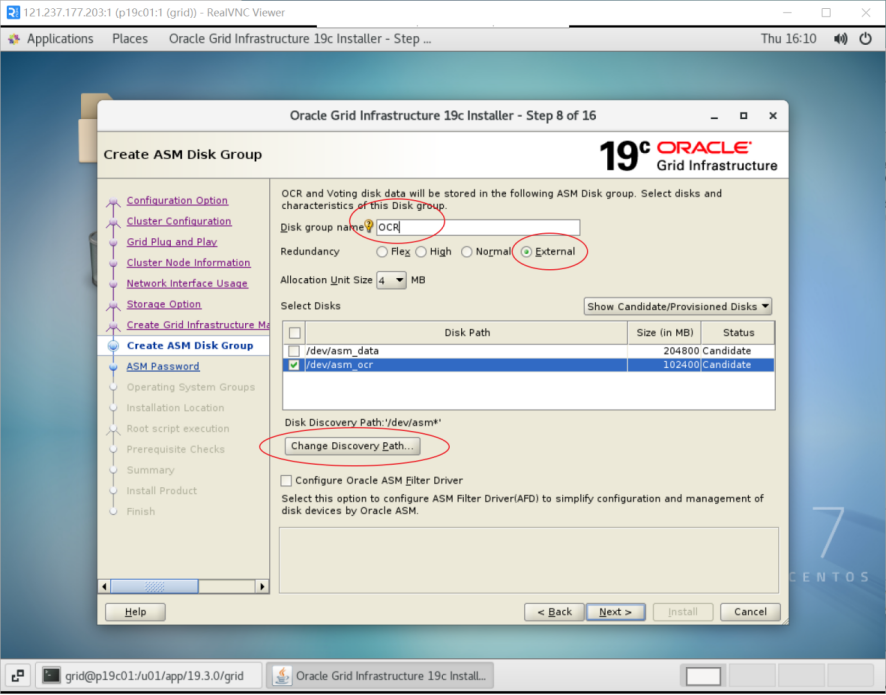The height and width of the screenshot is (695, 886).
Task: Open the volume control icon
Action: [x=840, y=39]
